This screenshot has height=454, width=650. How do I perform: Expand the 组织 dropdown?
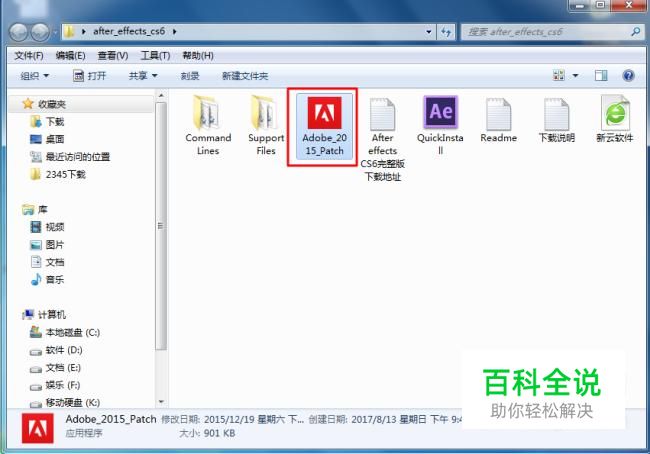35,76
